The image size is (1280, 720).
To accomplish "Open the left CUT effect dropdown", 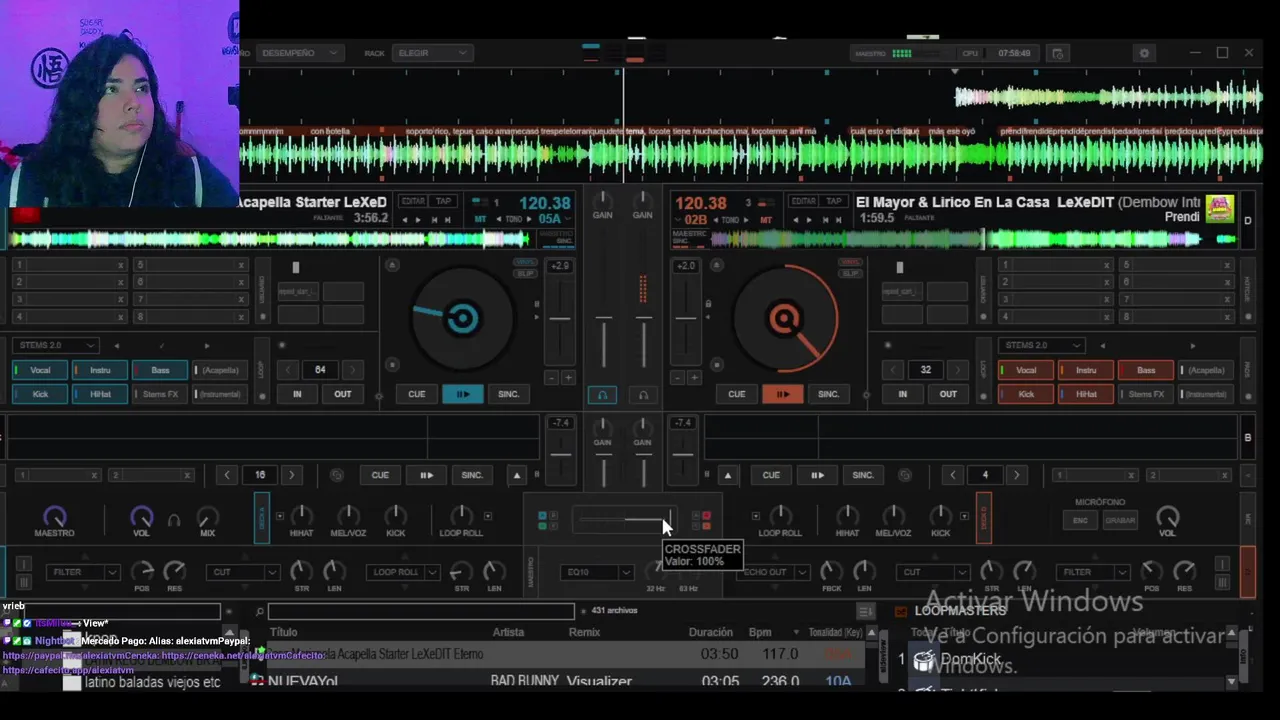I will click(x=243, y=572).
